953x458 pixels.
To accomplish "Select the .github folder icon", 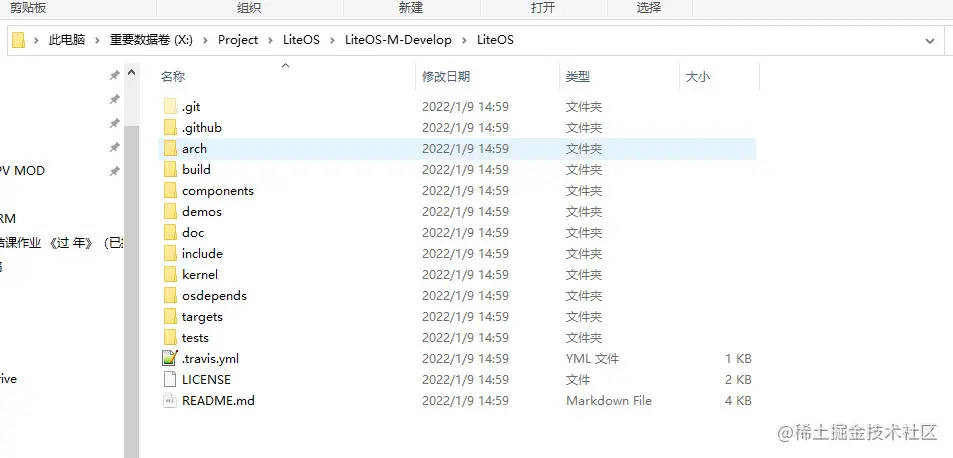I will 170,128.
